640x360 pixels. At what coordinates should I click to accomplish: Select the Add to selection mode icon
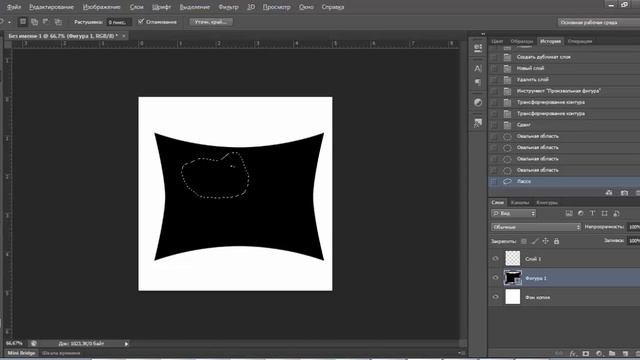click(34, 22)
